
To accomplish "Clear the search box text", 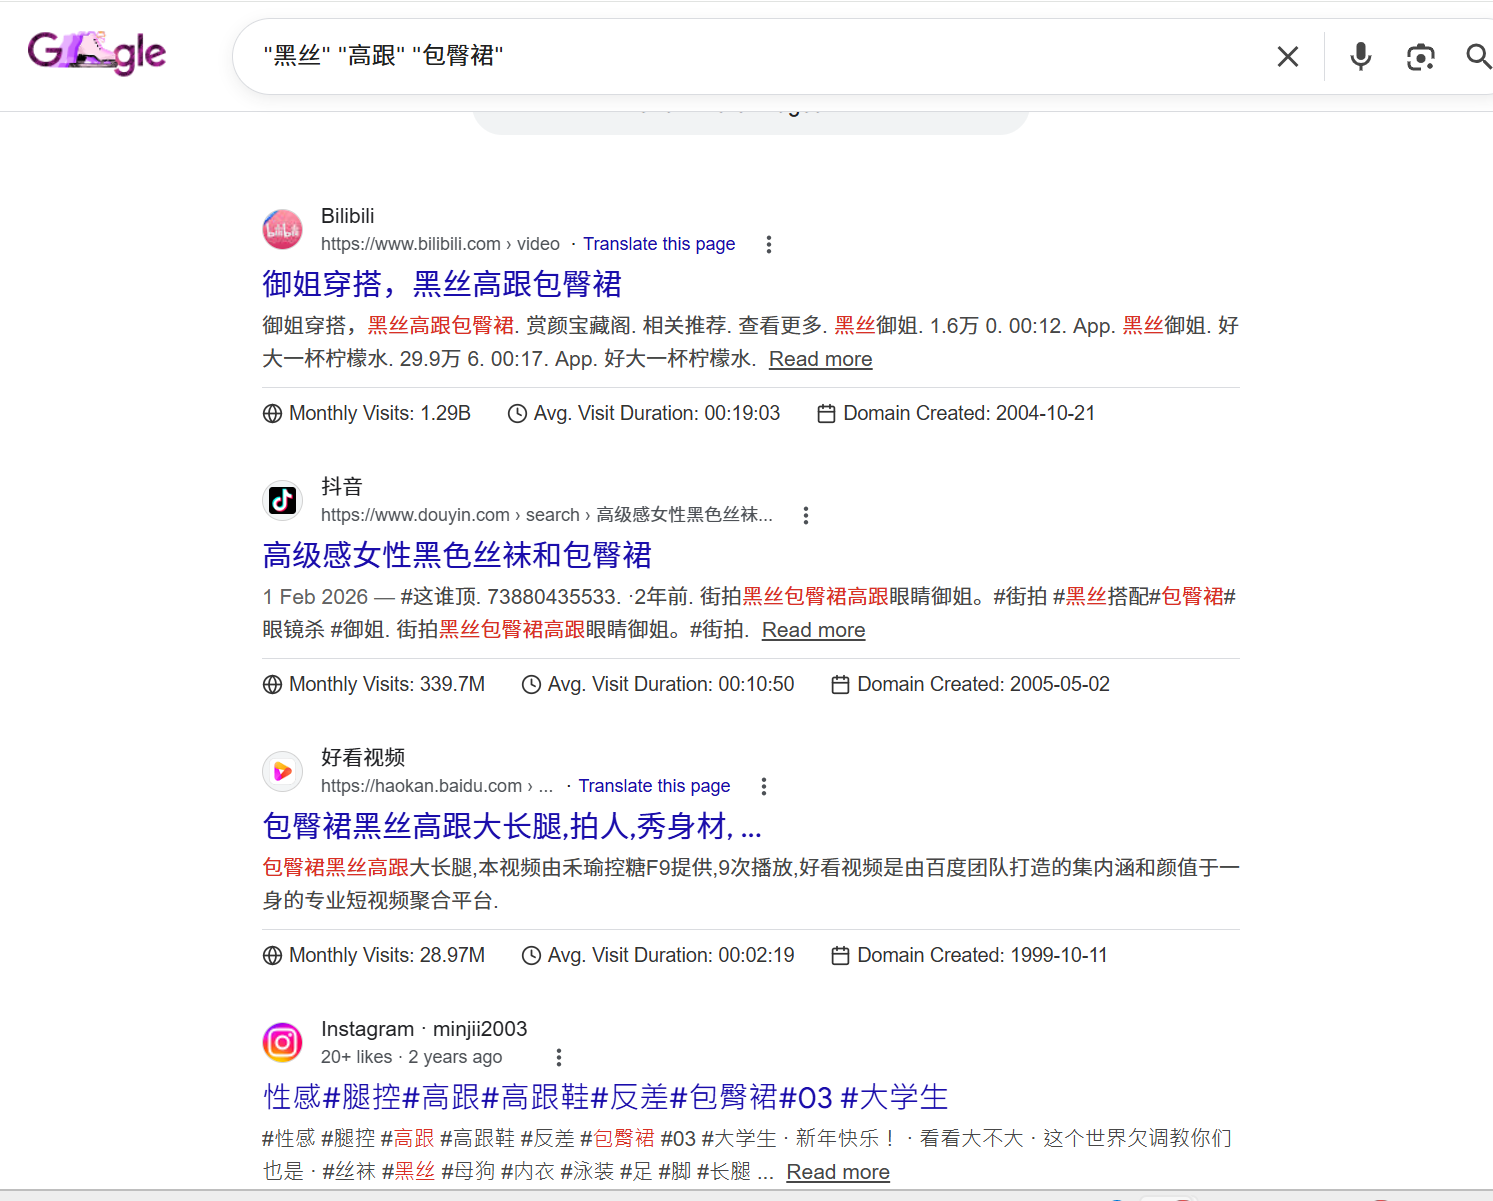I will (x=1288, y=57).
